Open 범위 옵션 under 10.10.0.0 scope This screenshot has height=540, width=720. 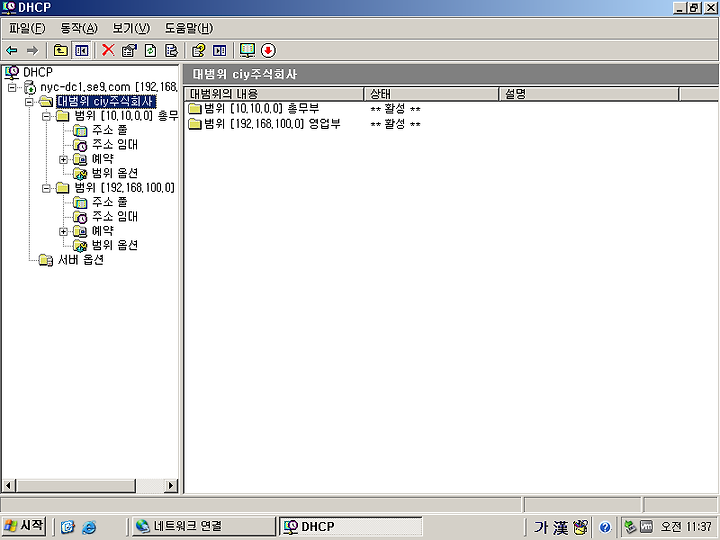click(x=115, y=173)
